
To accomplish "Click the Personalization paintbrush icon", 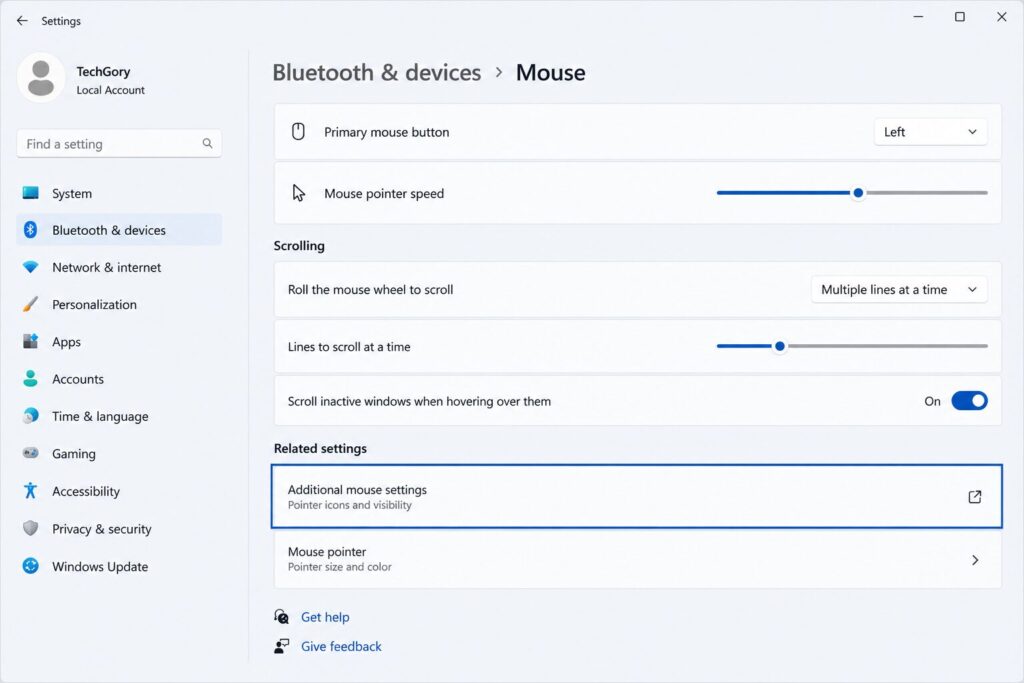I will click(30, 304).
